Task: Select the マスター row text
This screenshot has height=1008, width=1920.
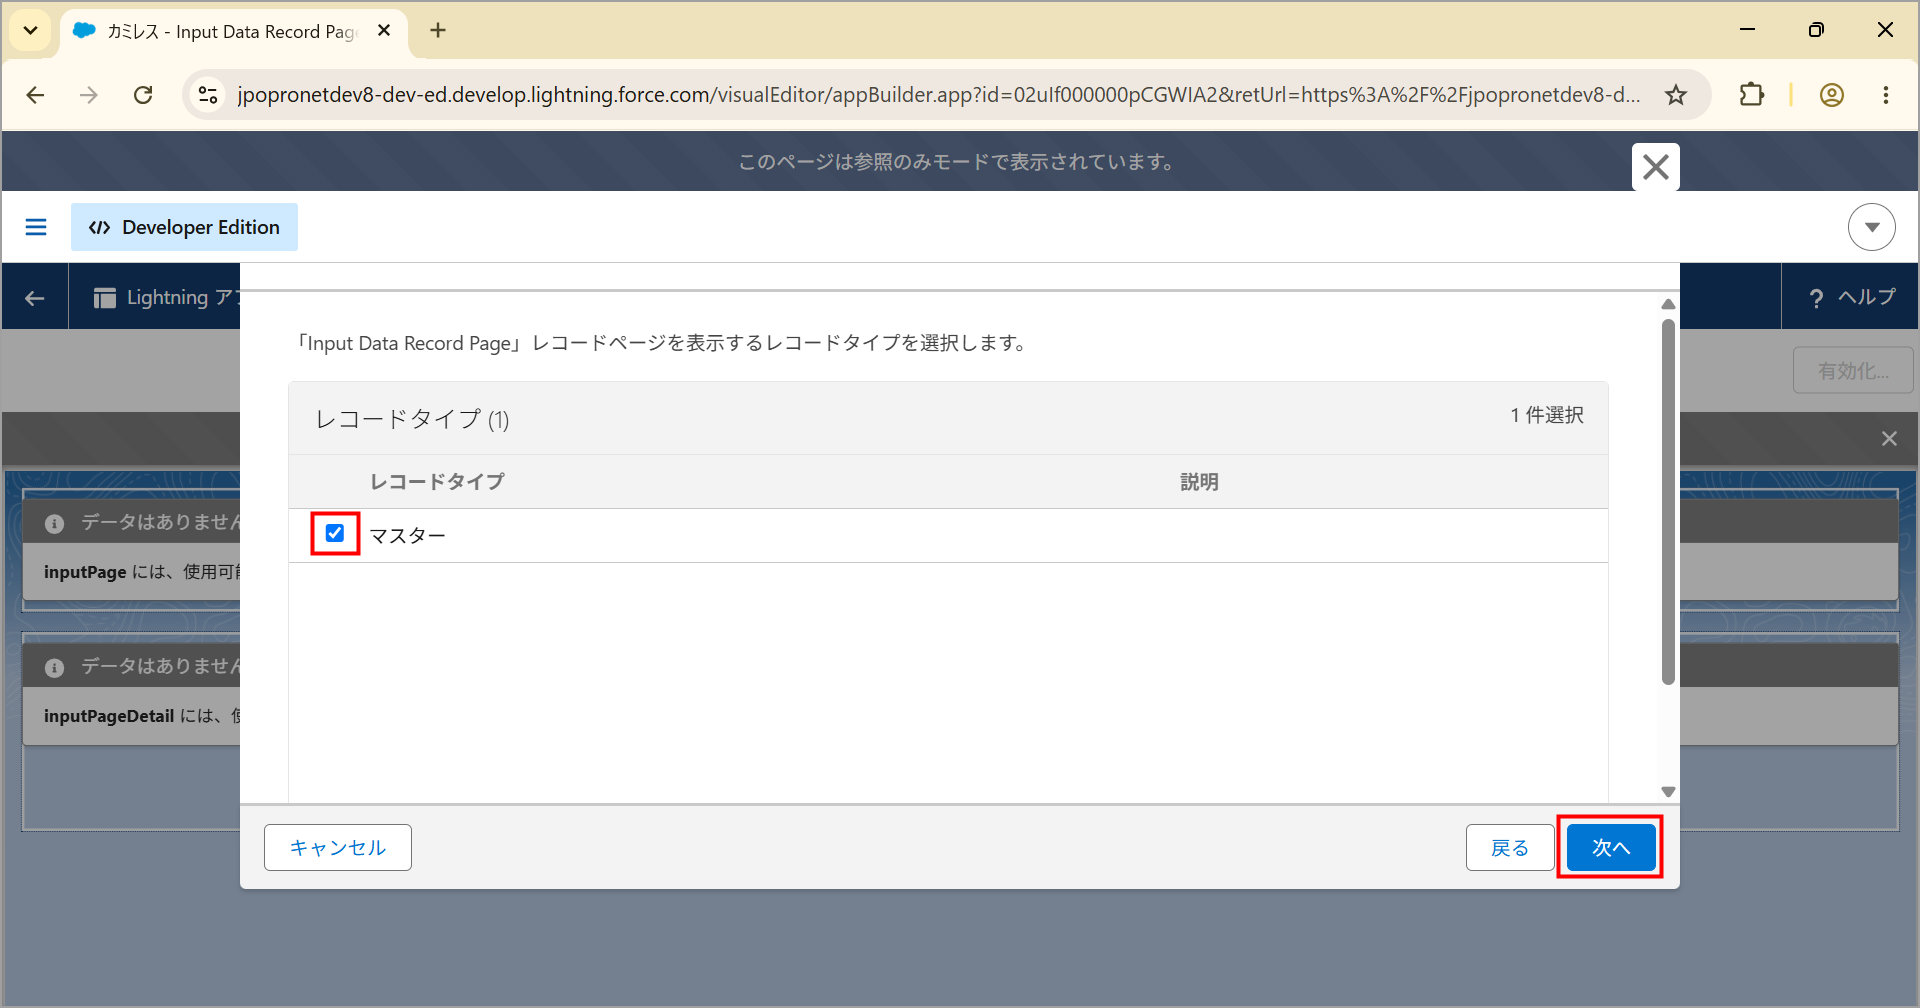Action: click(408, 536)
